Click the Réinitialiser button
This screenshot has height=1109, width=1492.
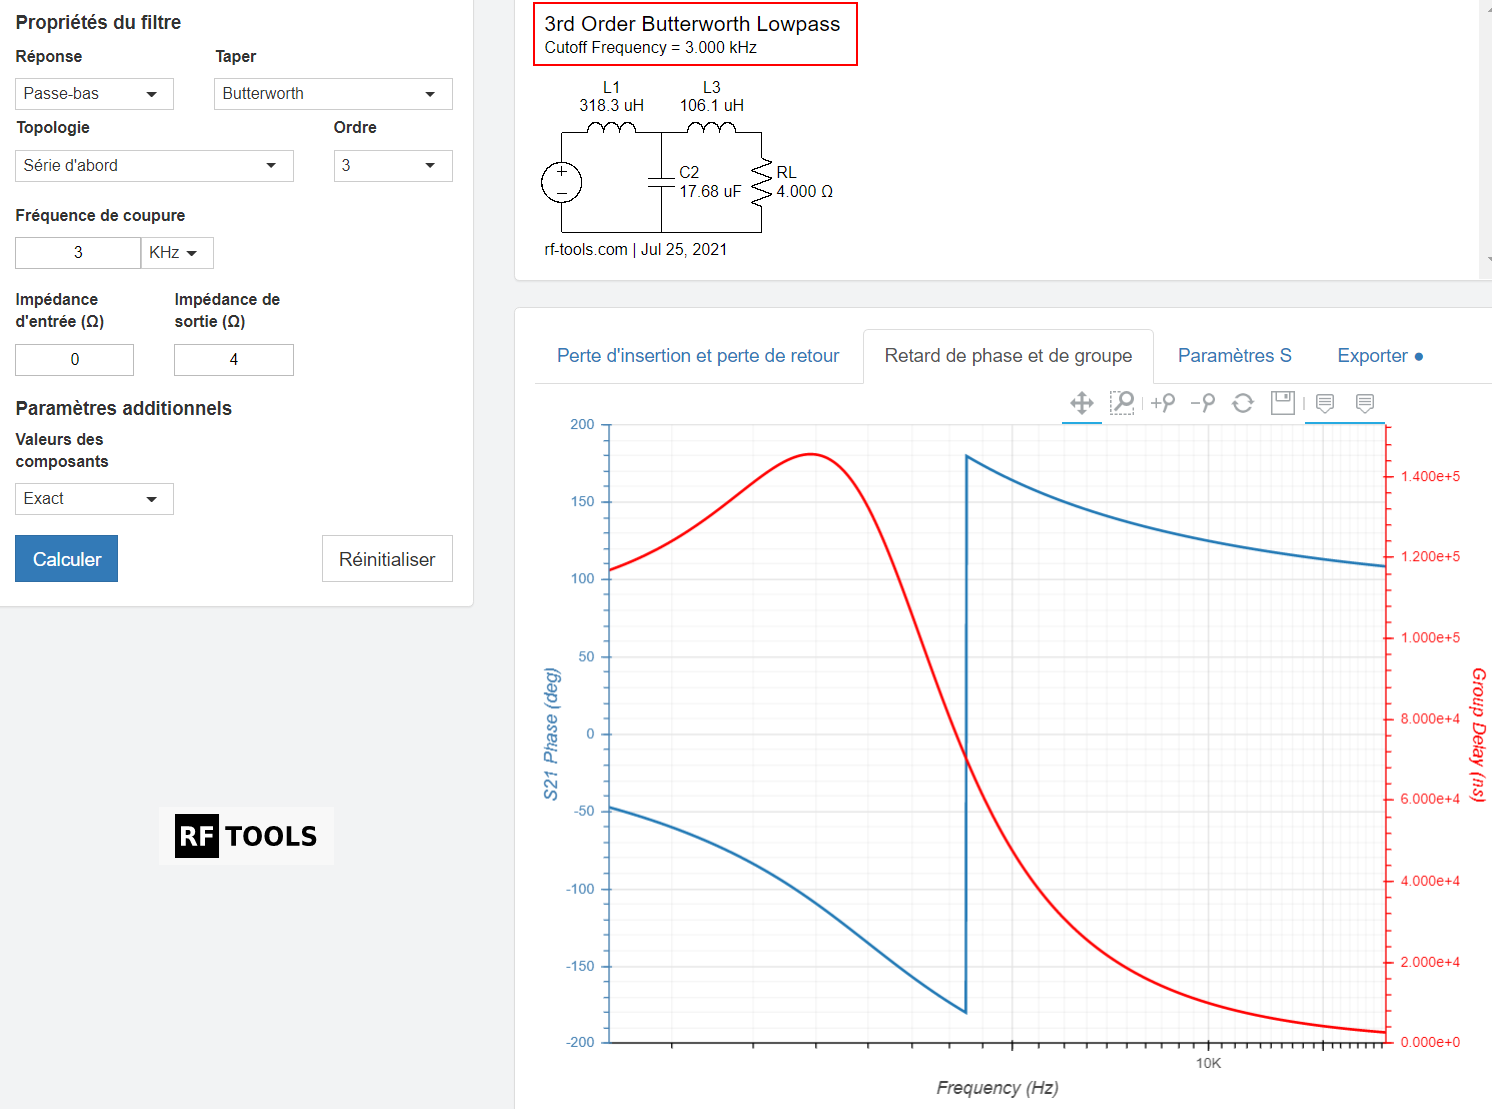[386, 559]
